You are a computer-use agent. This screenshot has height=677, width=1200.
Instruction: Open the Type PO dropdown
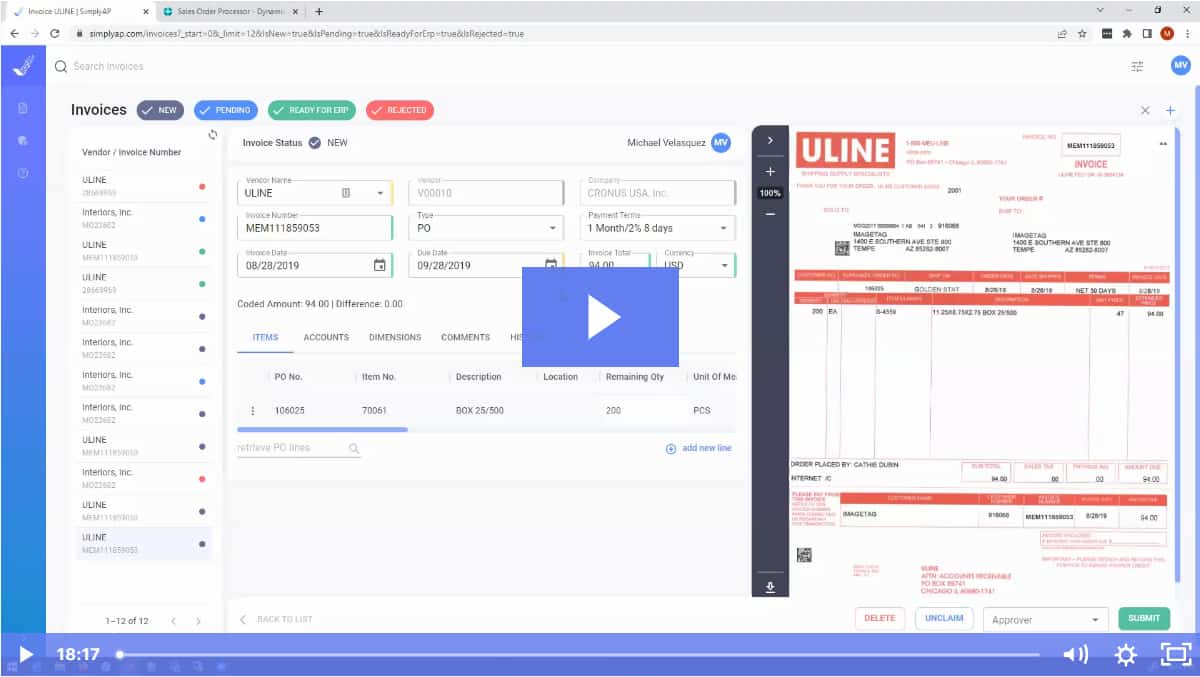486,228
